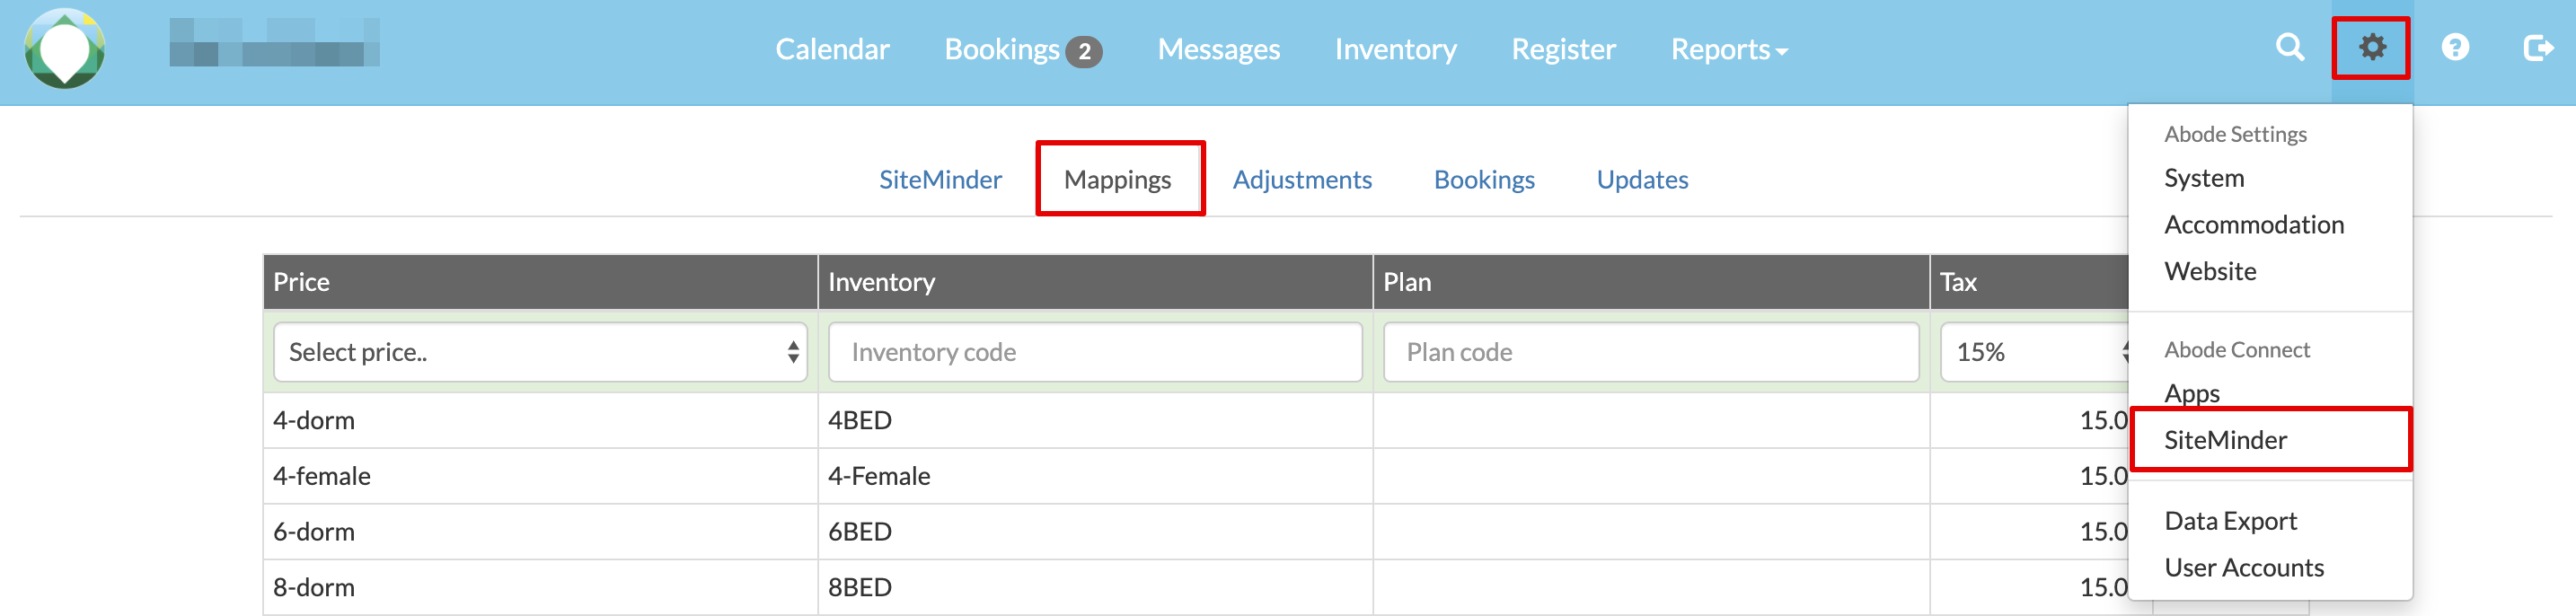Open the Register page
2576x616 pixels.
point(1563,49)
